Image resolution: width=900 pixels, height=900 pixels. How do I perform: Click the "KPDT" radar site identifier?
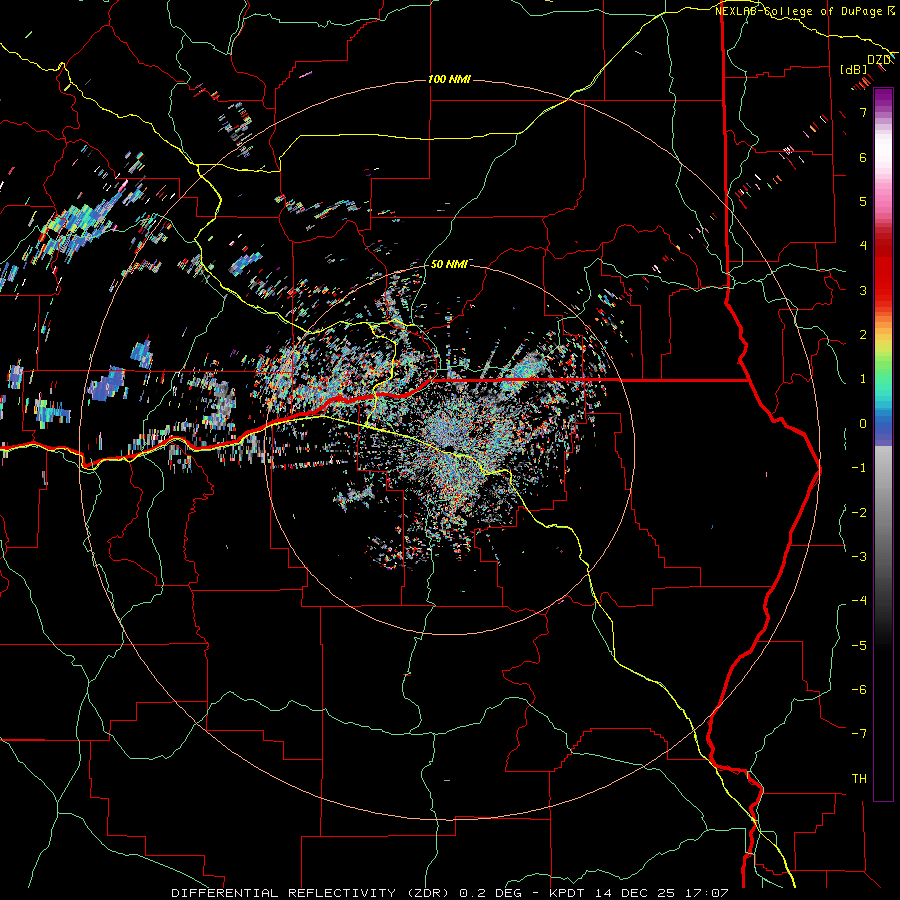coord(568,893)
